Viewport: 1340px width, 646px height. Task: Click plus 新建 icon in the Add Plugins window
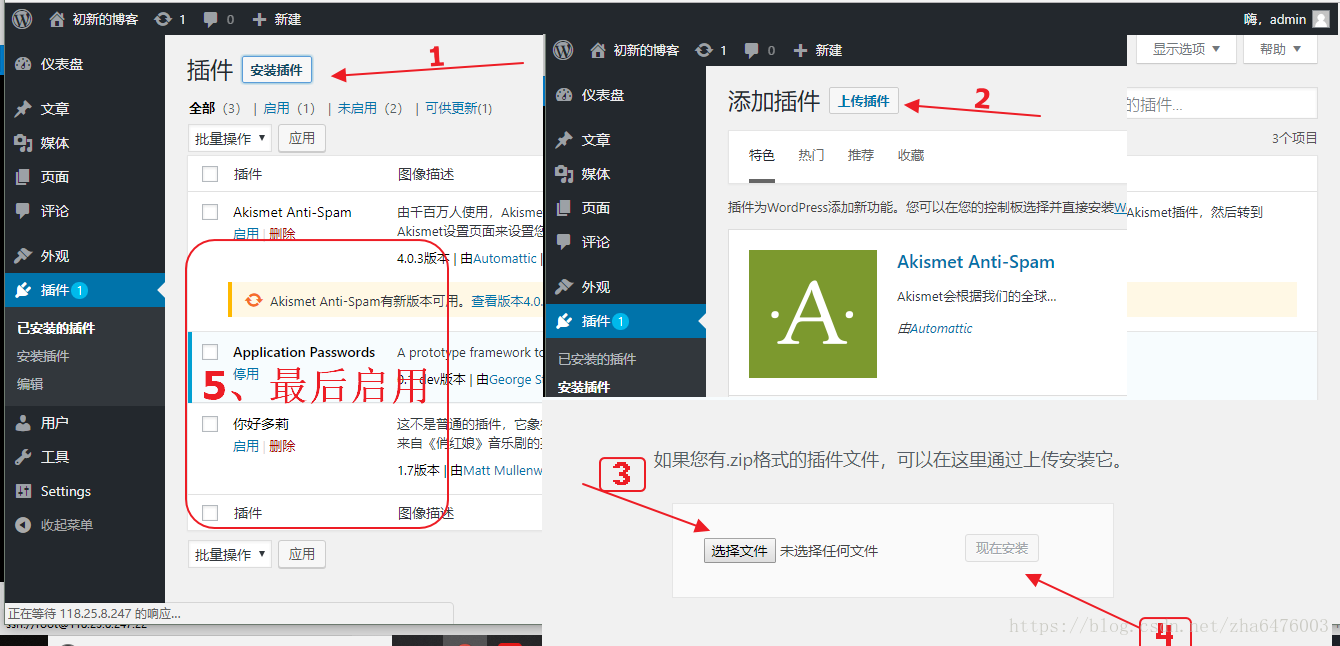[x=800, y=50]
